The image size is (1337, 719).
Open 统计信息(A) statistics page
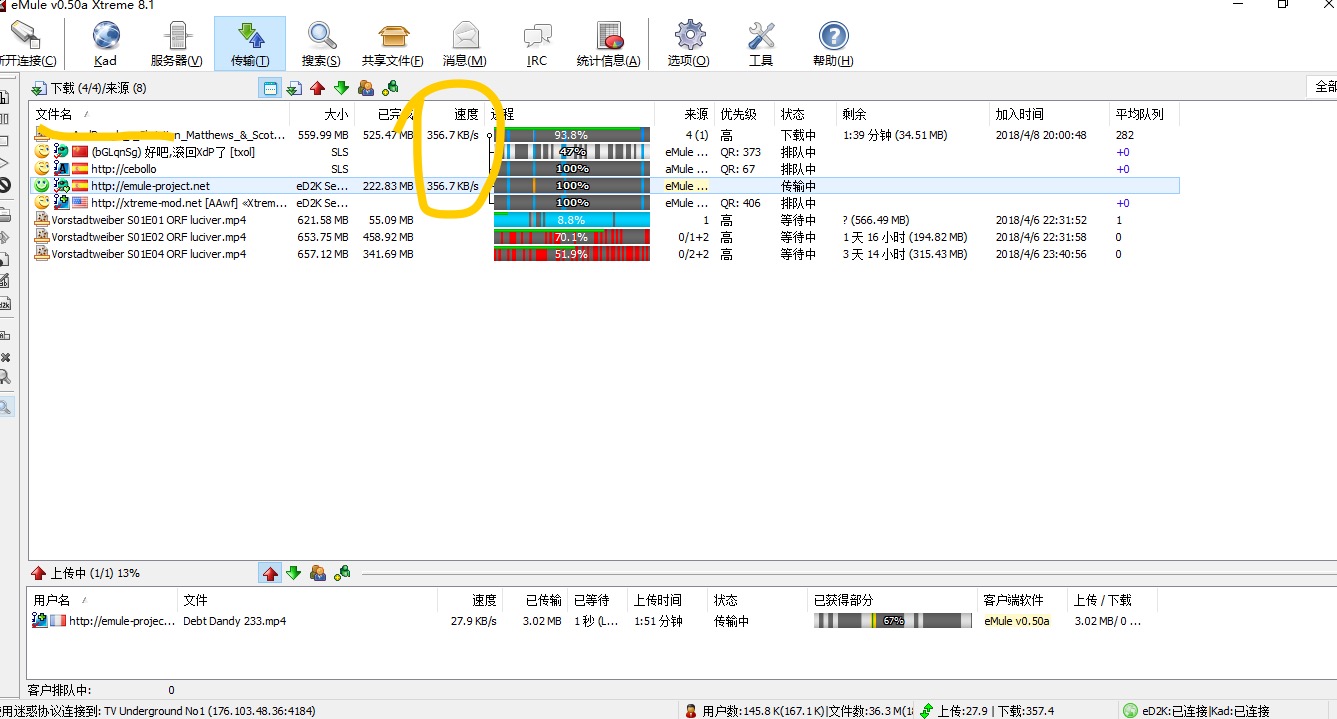click(x=608, y=45)
